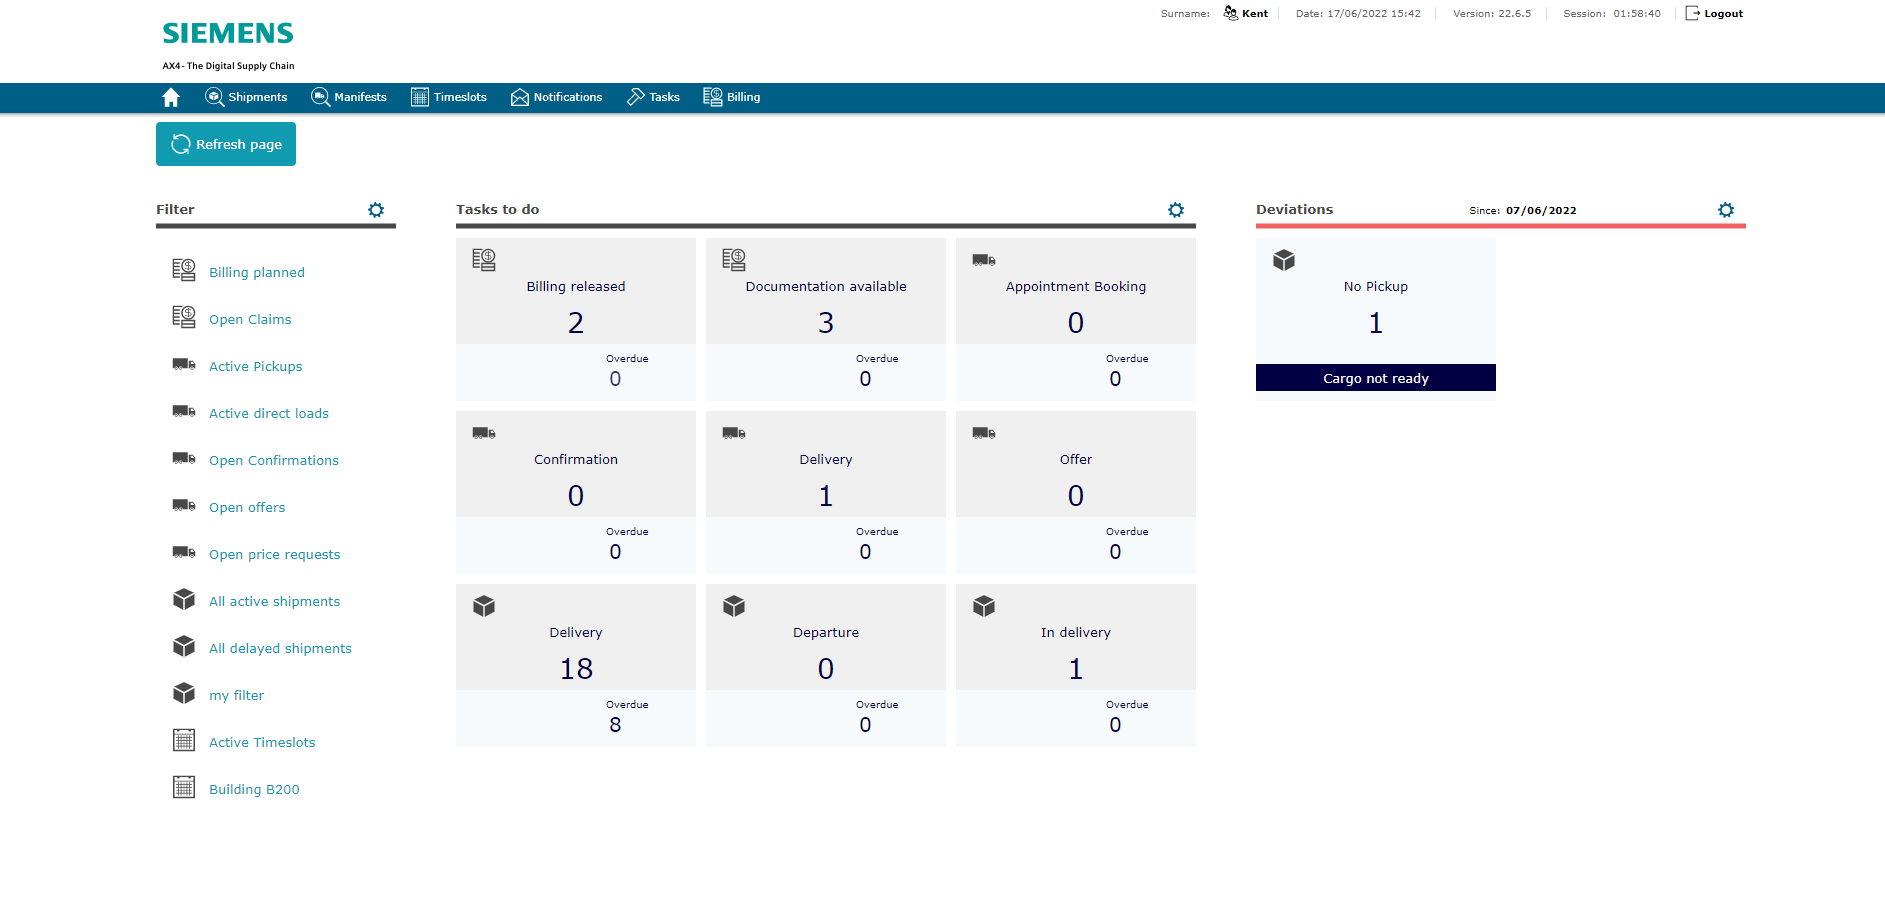Click the Active Timeslots calendar icon
Screen dimensions: 1885x902
click(x=184, y=740)
